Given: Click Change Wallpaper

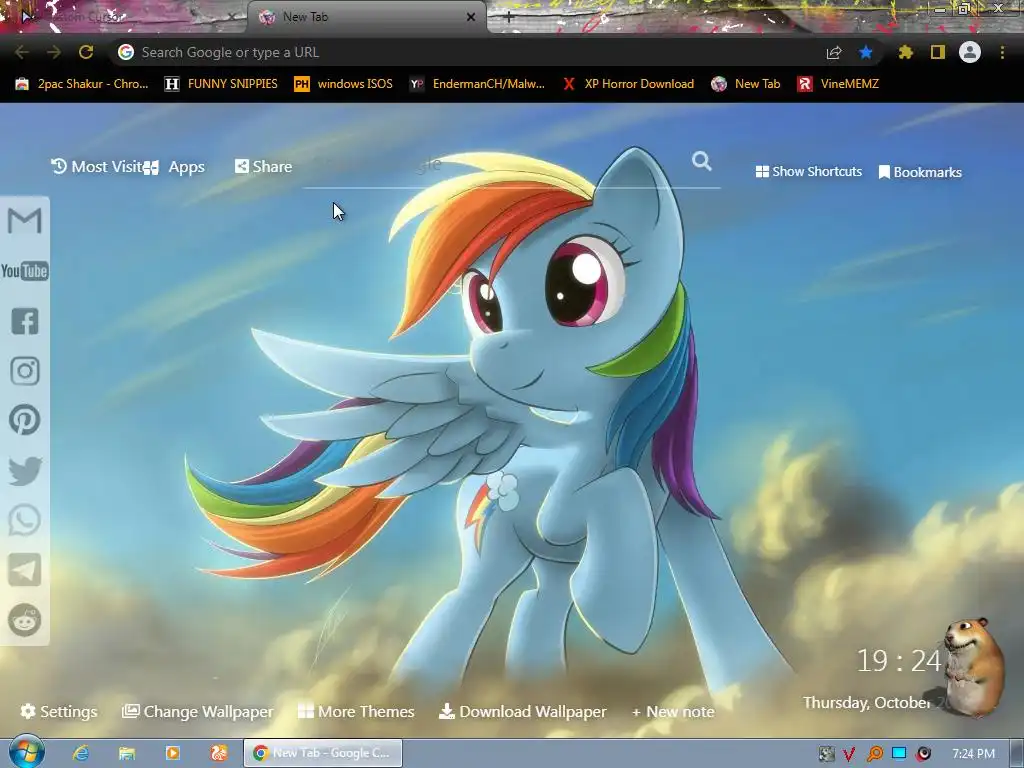Looking at the screenshot, I should coord(197,711).
